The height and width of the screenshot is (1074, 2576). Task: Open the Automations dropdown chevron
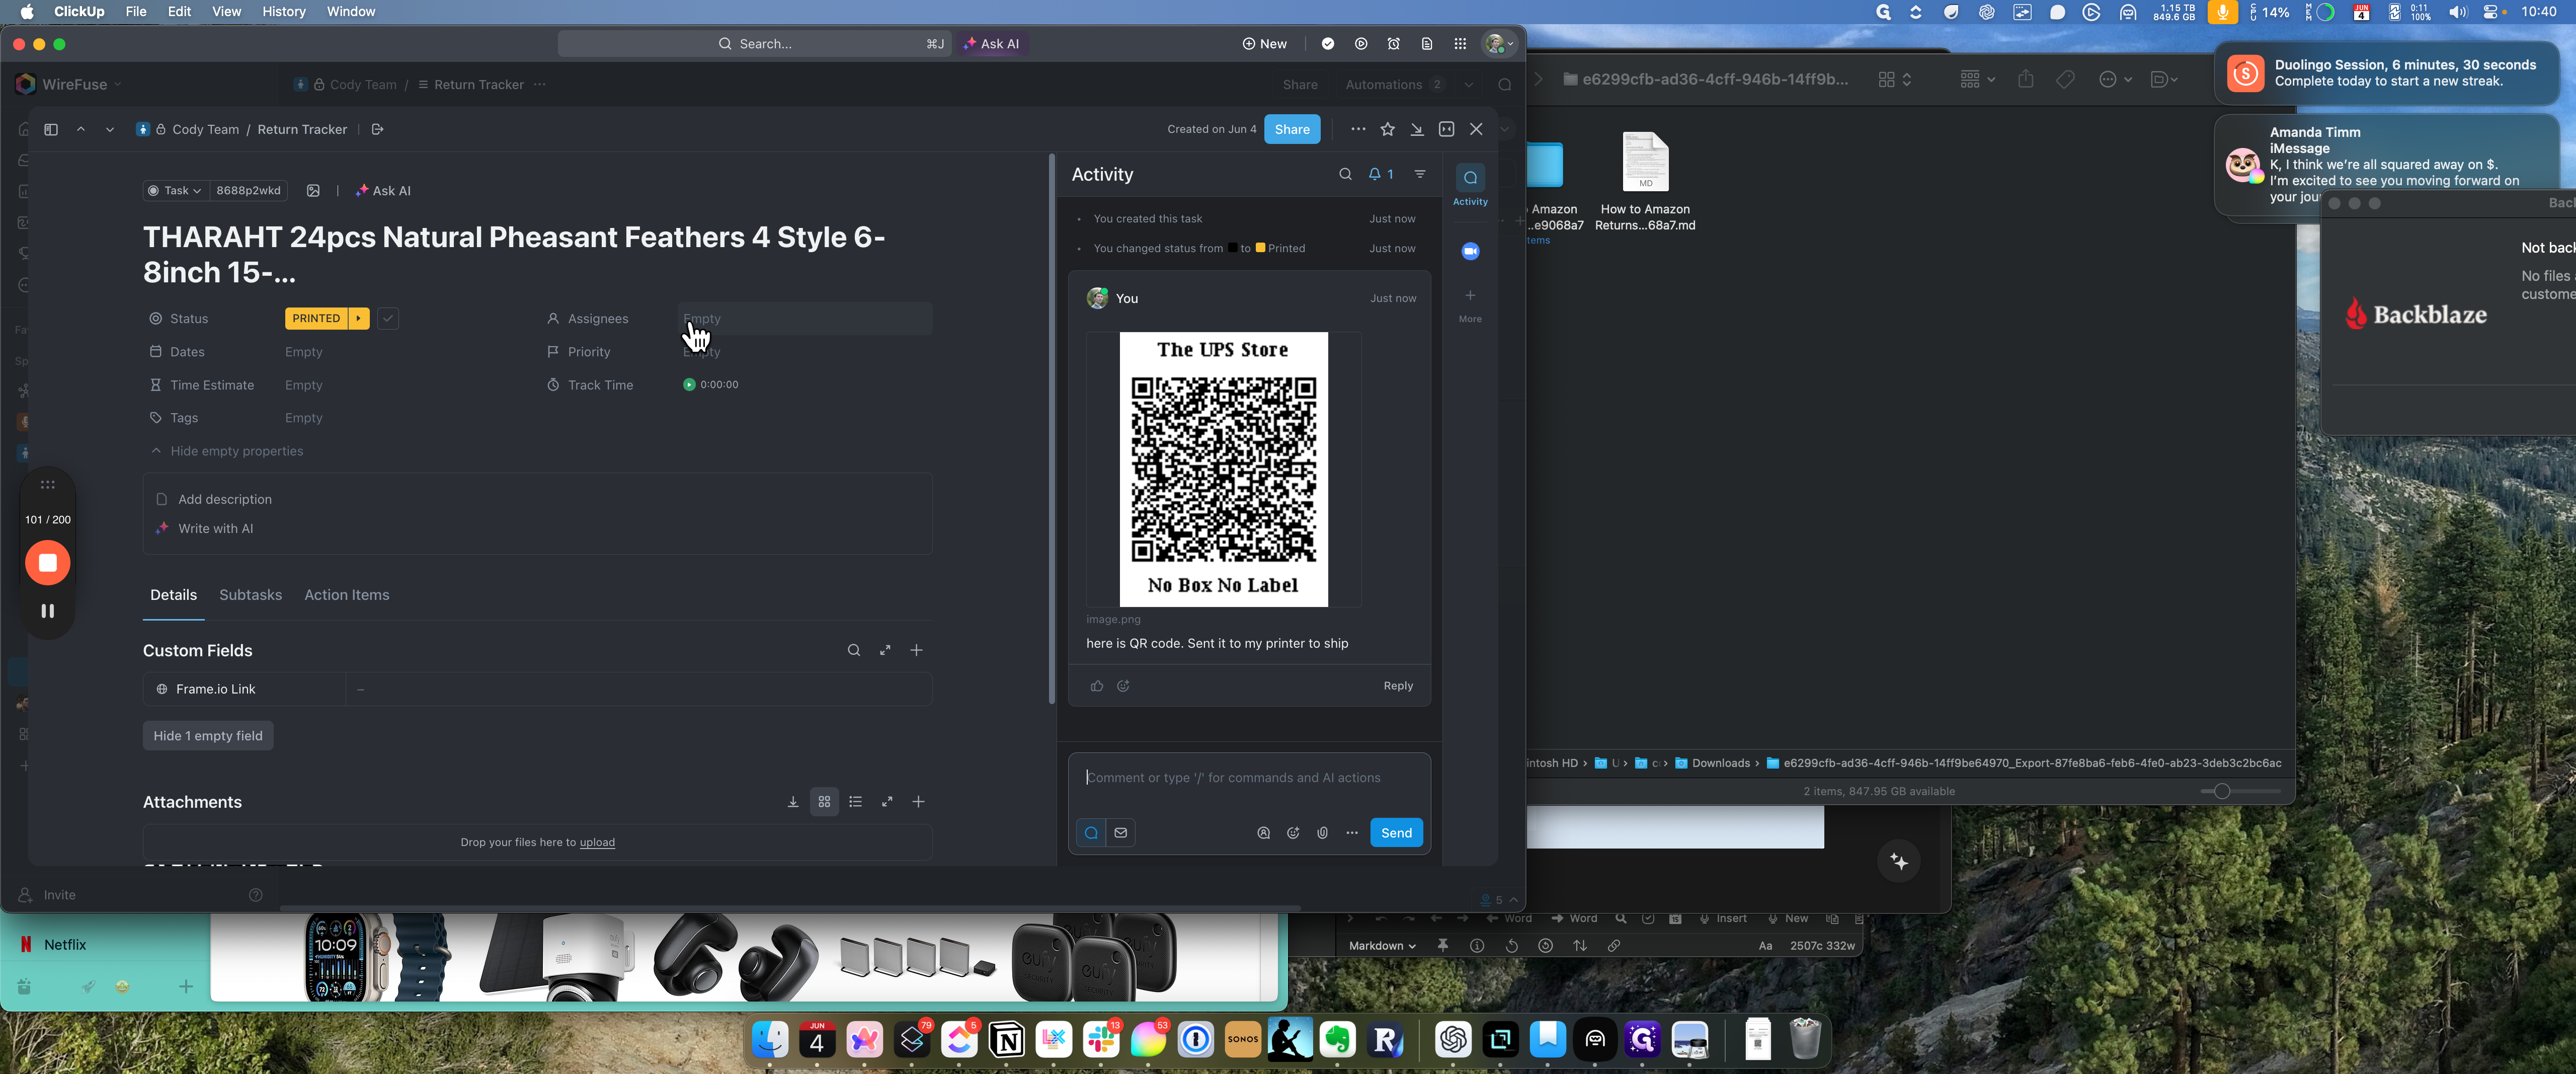click(x=1469, y=85)
